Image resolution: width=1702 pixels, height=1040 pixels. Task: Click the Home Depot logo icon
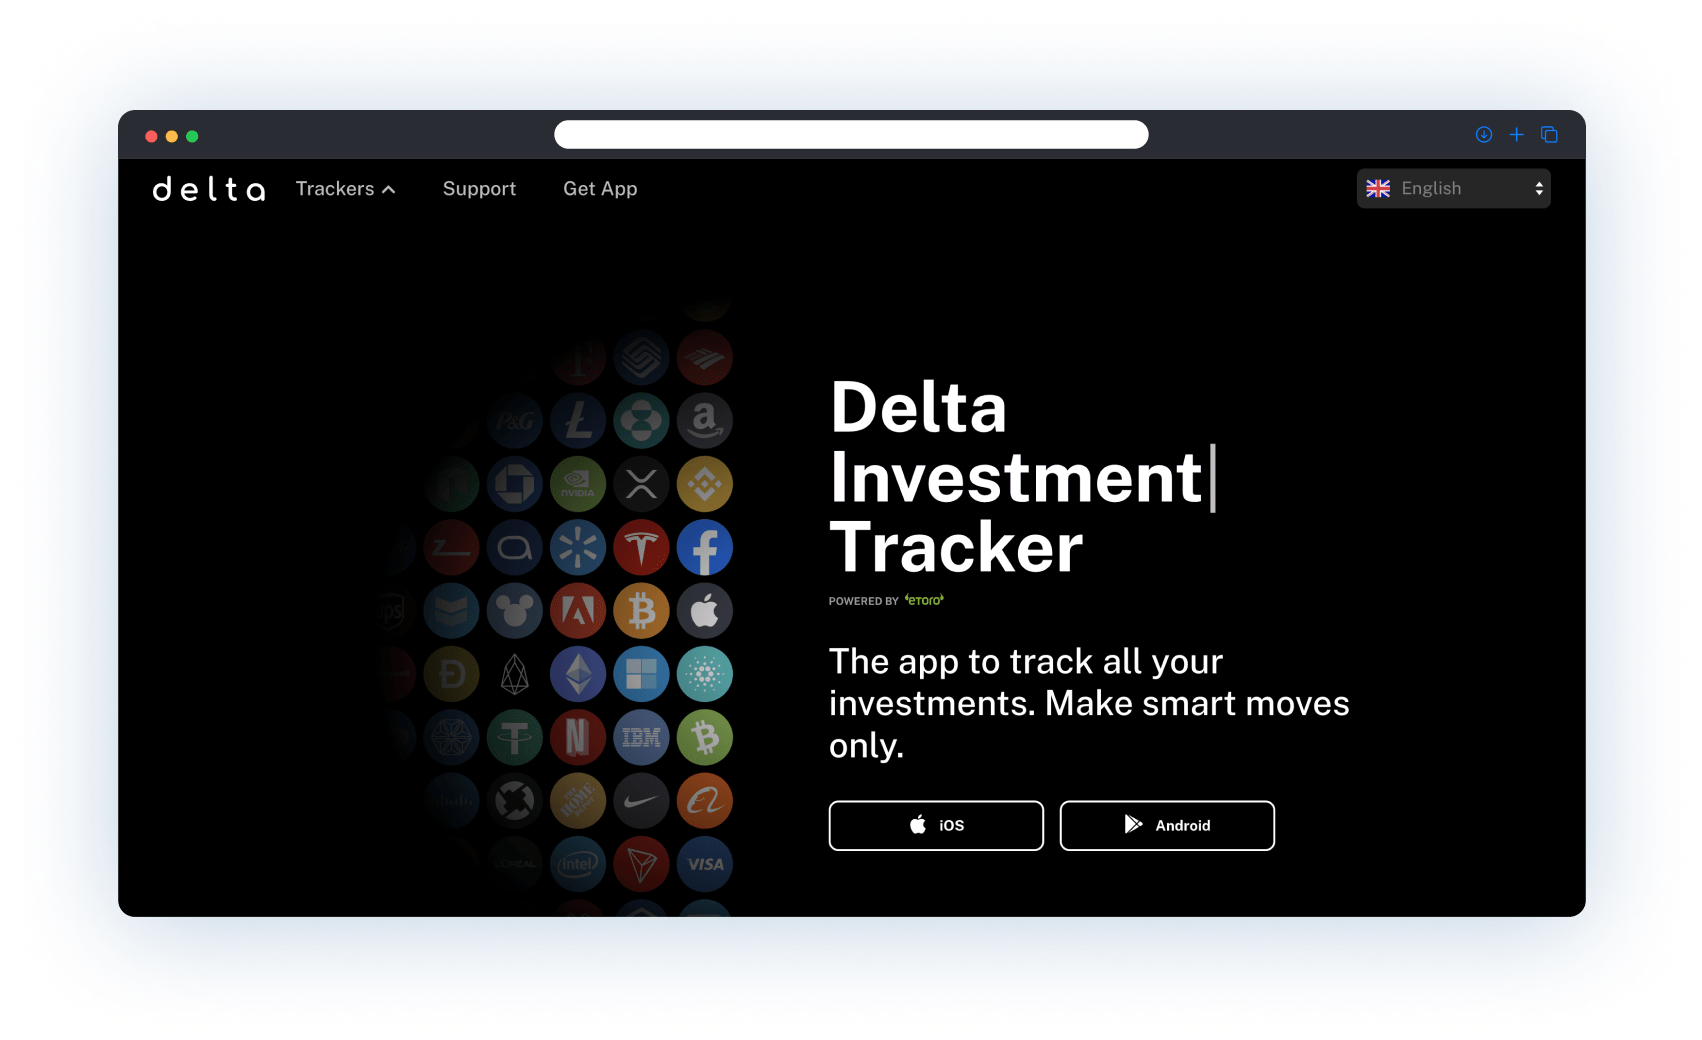pos(578,801)
